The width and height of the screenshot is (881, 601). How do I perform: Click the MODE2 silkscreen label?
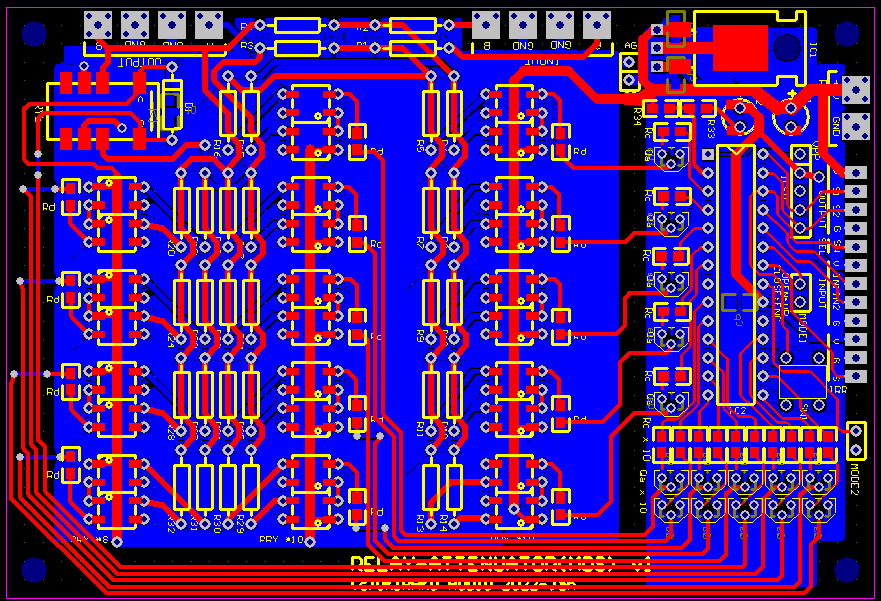tap(856, 479)
